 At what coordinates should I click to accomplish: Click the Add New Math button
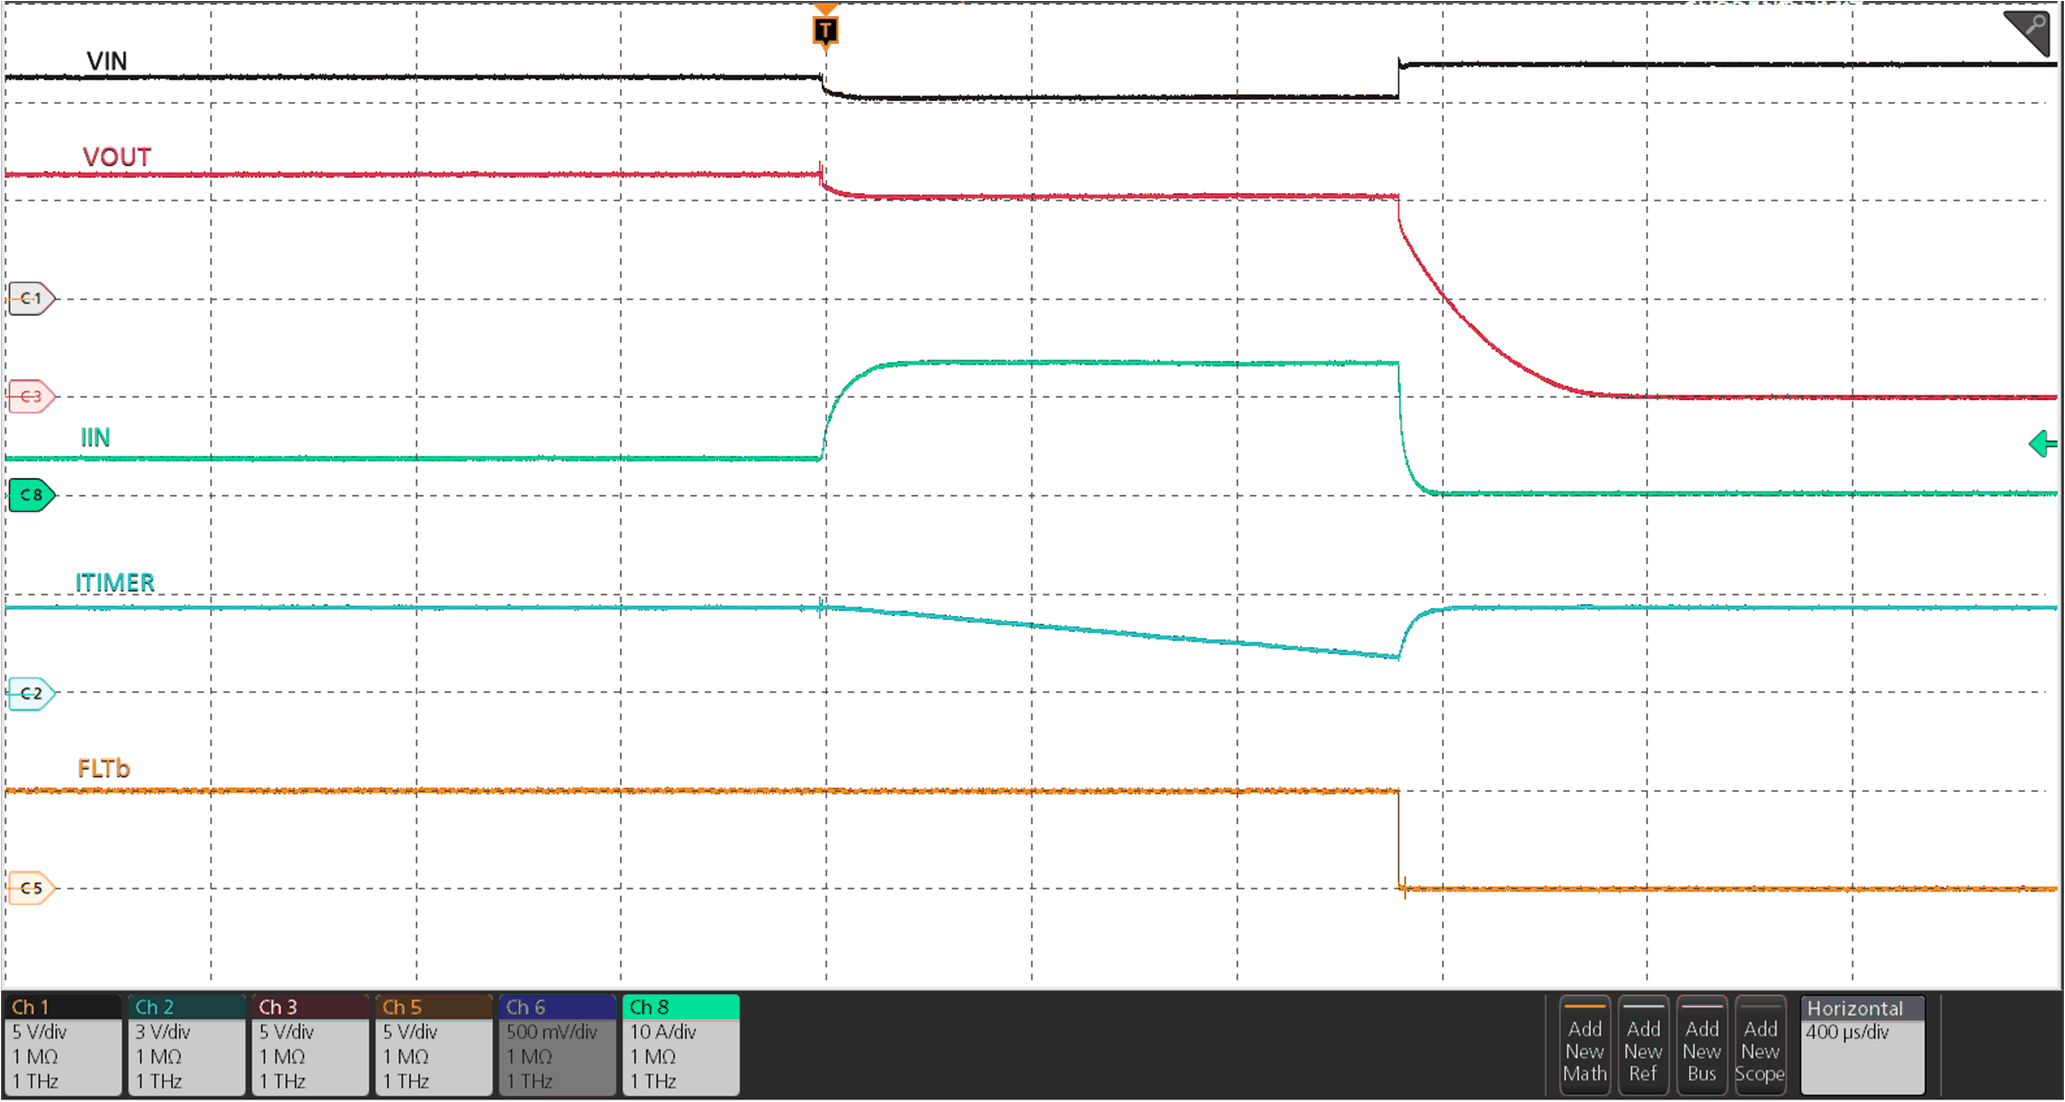point(1584,1047)
